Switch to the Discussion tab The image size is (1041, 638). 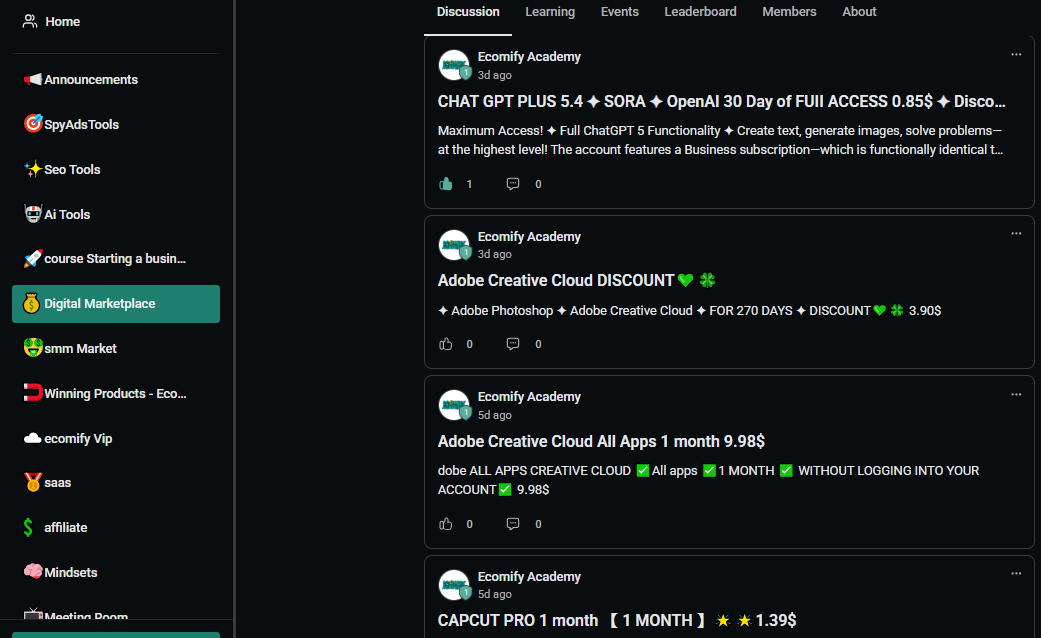click(x=468, y=12)
